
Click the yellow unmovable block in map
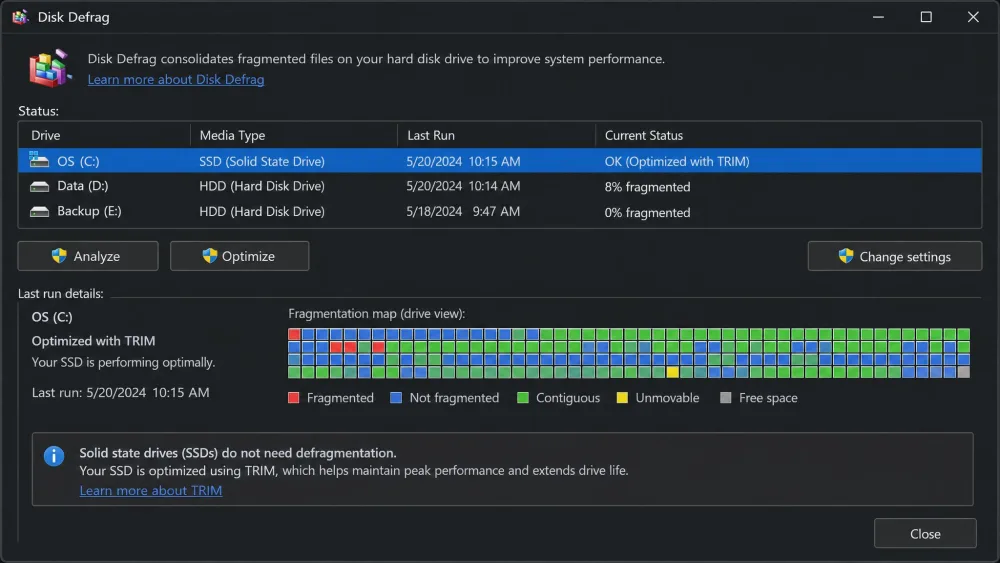tap(672, 372)
